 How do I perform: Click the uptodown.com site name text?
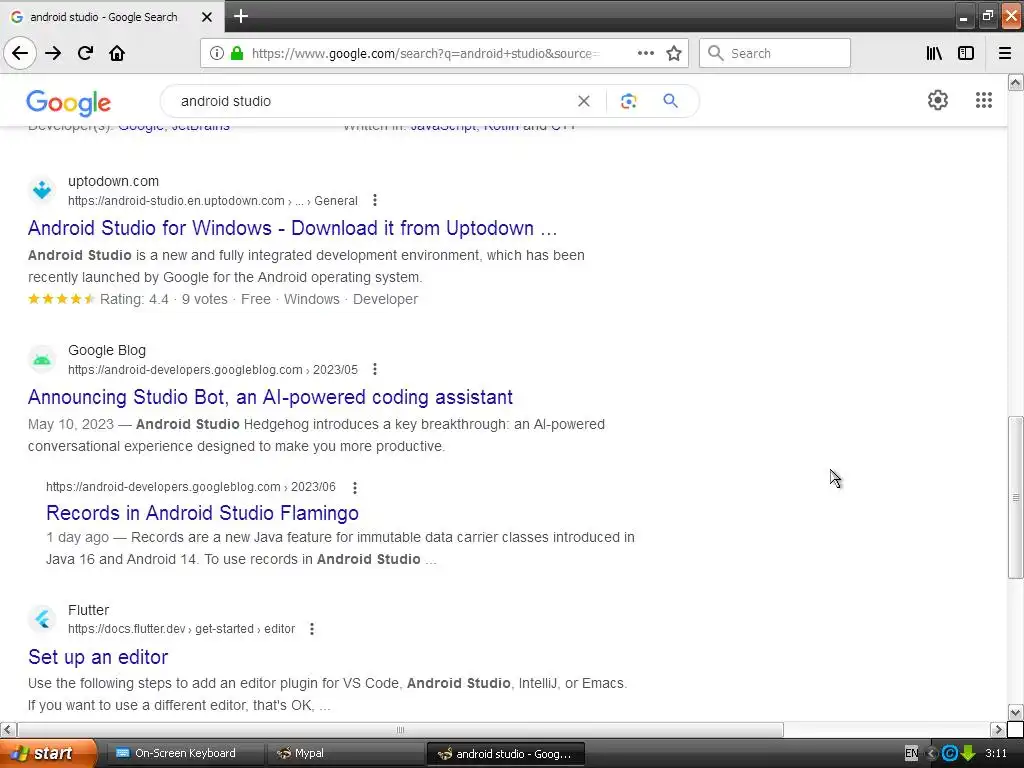pyautogui.click(x=114, y=181)
